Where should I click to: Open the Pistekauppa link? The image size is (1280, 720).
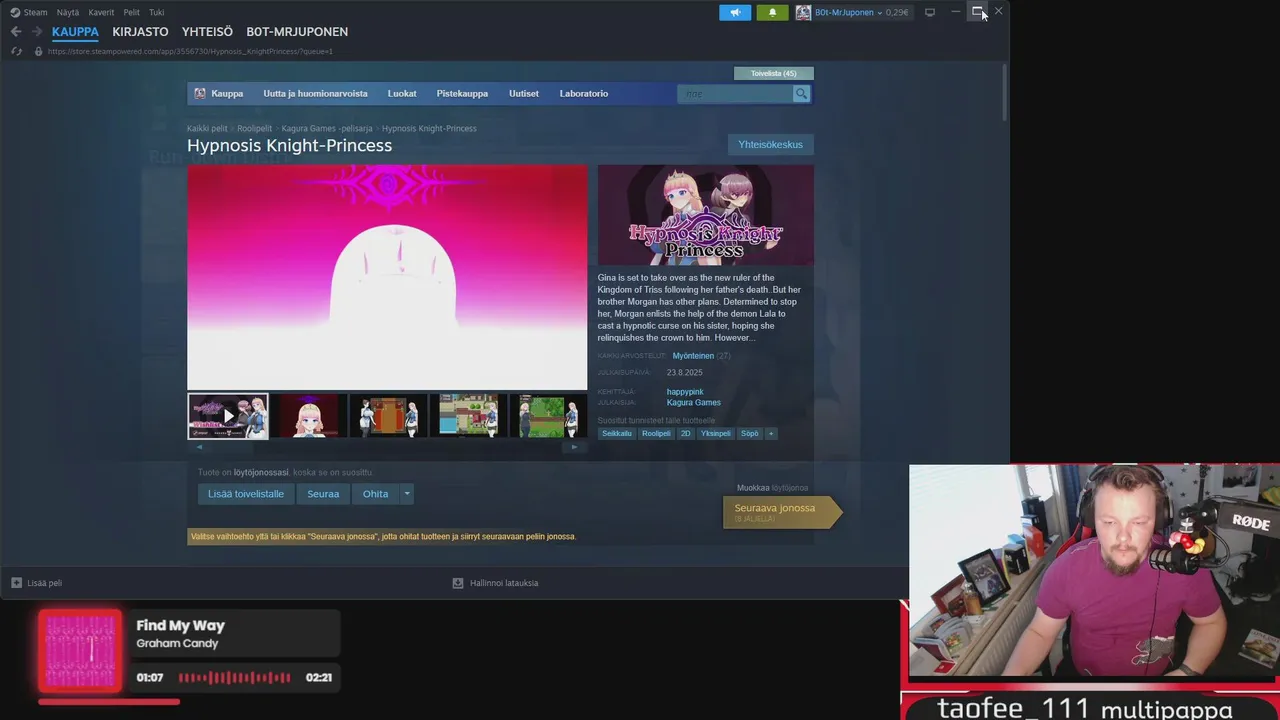(x=462, y=94)
